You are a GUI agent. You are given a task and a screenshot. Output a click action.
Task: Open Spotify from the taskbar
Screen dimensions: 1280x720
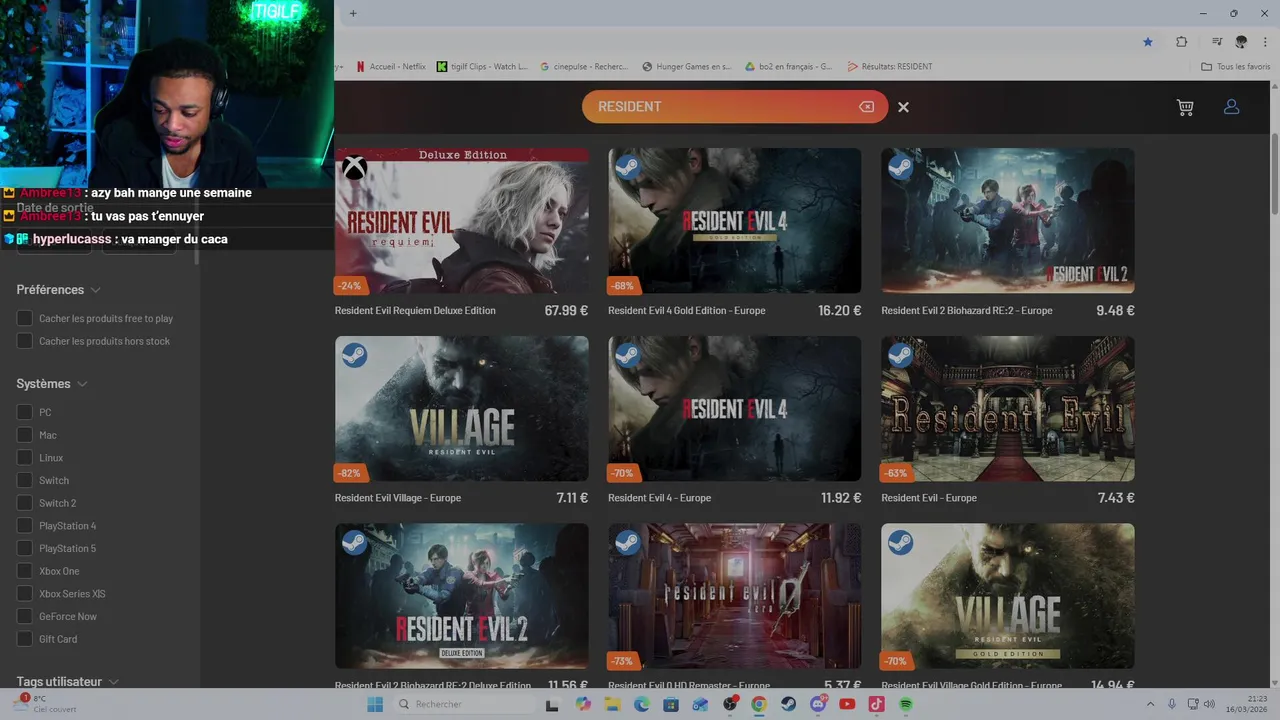[x=906, y=704]
